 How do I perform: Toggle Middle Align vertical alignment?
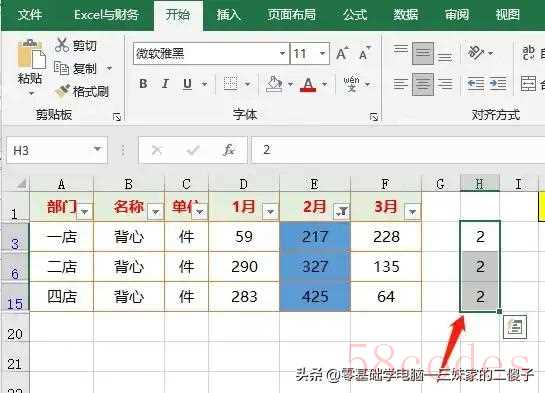pos(423,53)
